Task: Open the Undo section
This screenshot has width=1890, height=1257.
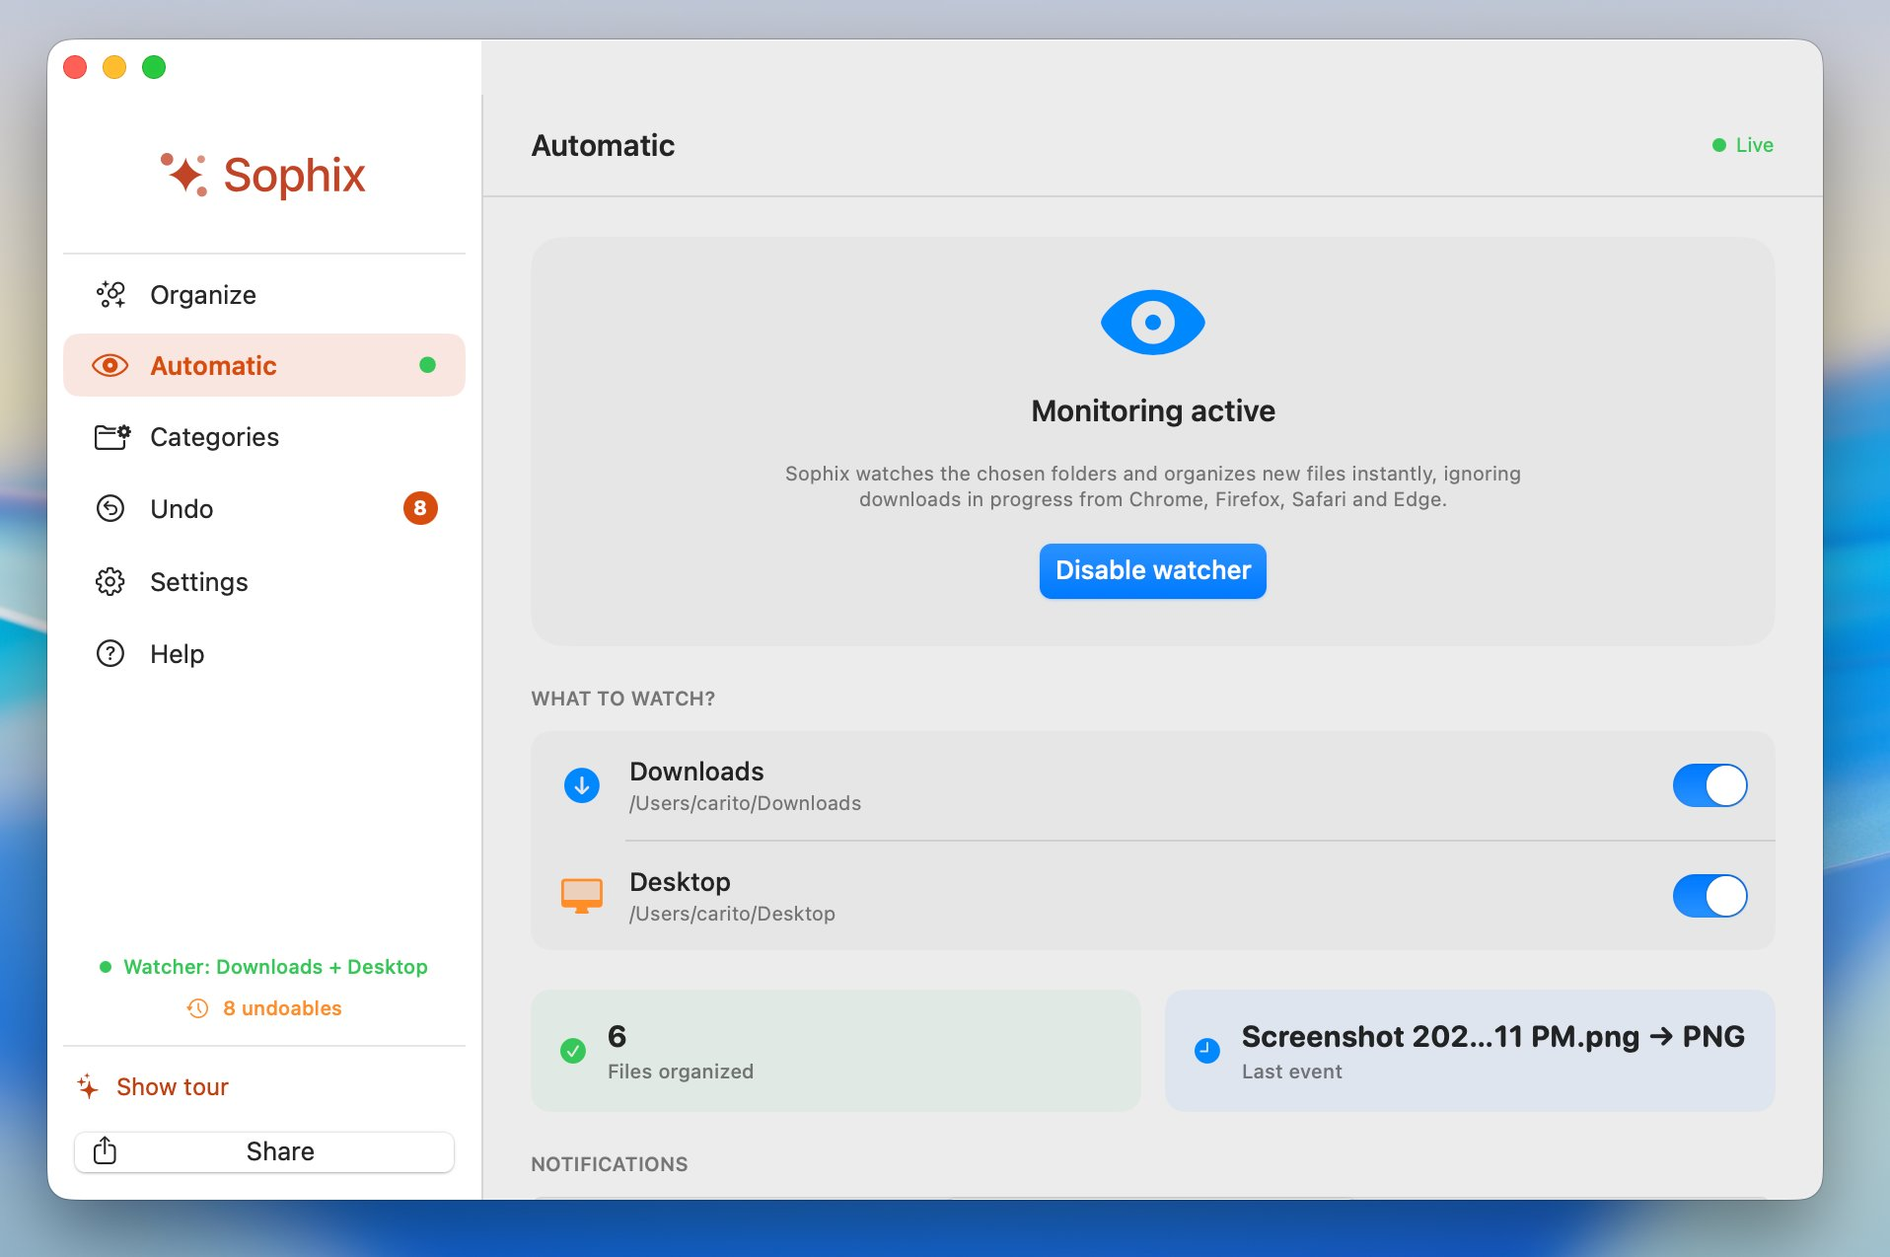Action: point(264,509)
